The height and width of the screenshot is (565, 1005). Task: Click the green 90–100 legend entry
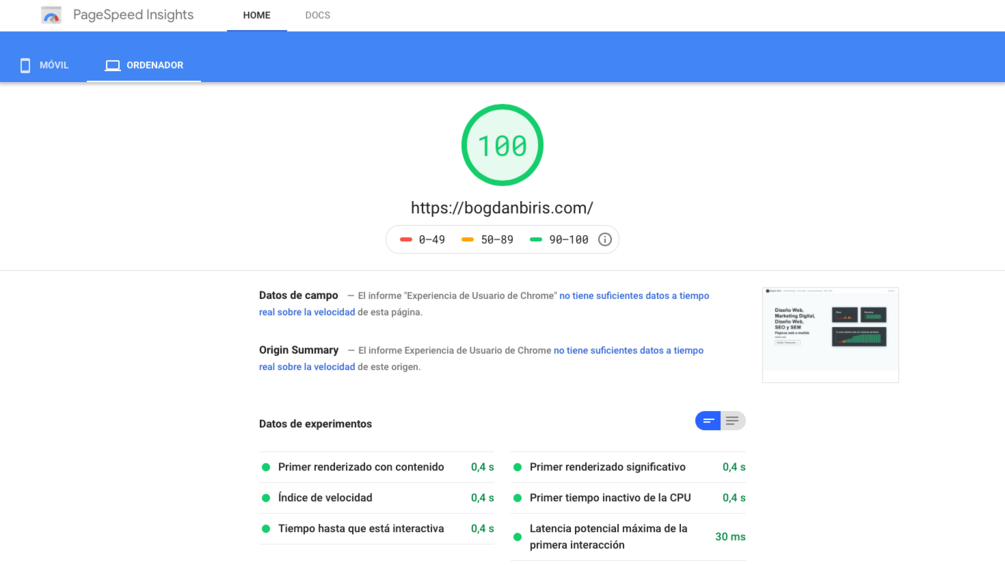(559, 240)
